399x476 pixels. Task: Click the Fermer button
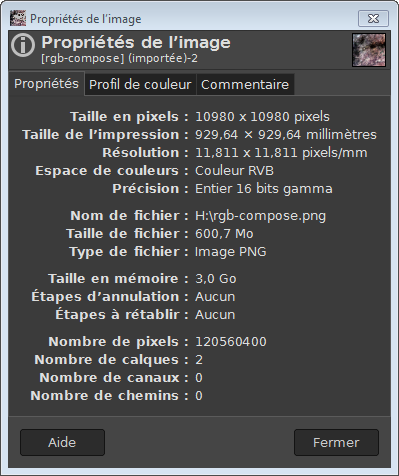pyautogui.click(x=336, y=442)
